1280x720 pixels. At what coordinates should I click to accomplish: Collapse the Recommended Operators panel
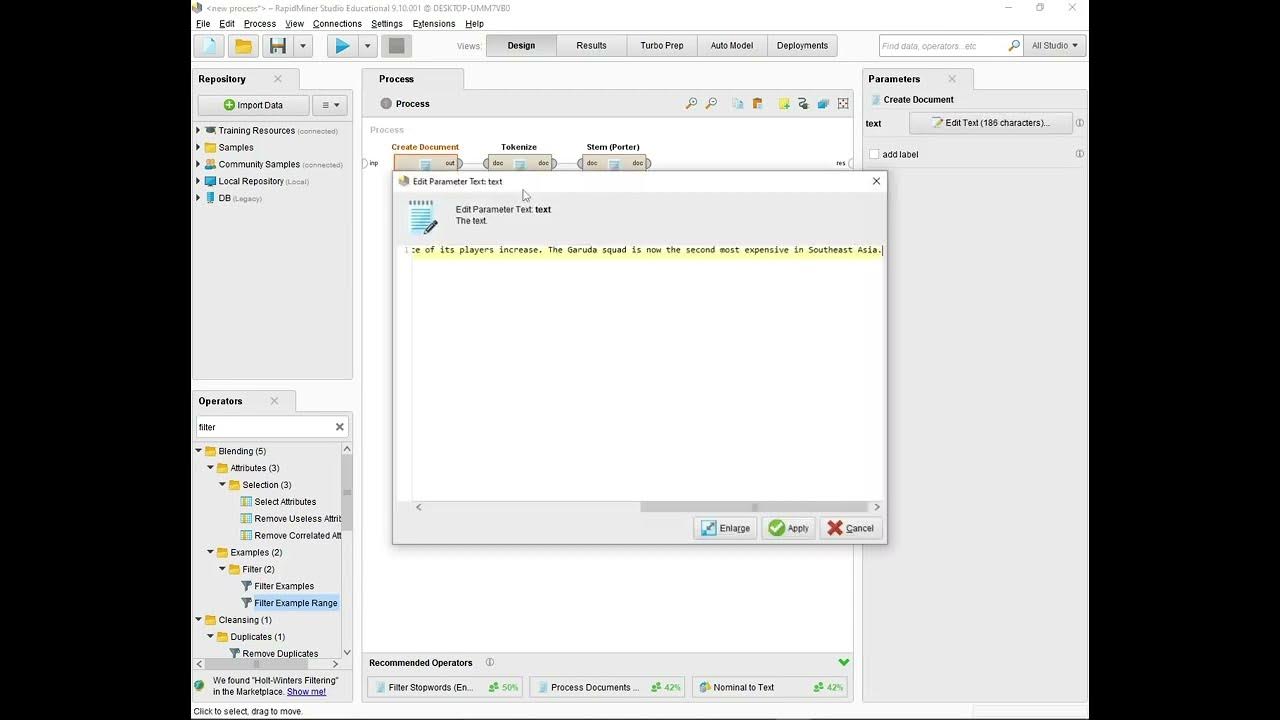[x=844, y=662]
